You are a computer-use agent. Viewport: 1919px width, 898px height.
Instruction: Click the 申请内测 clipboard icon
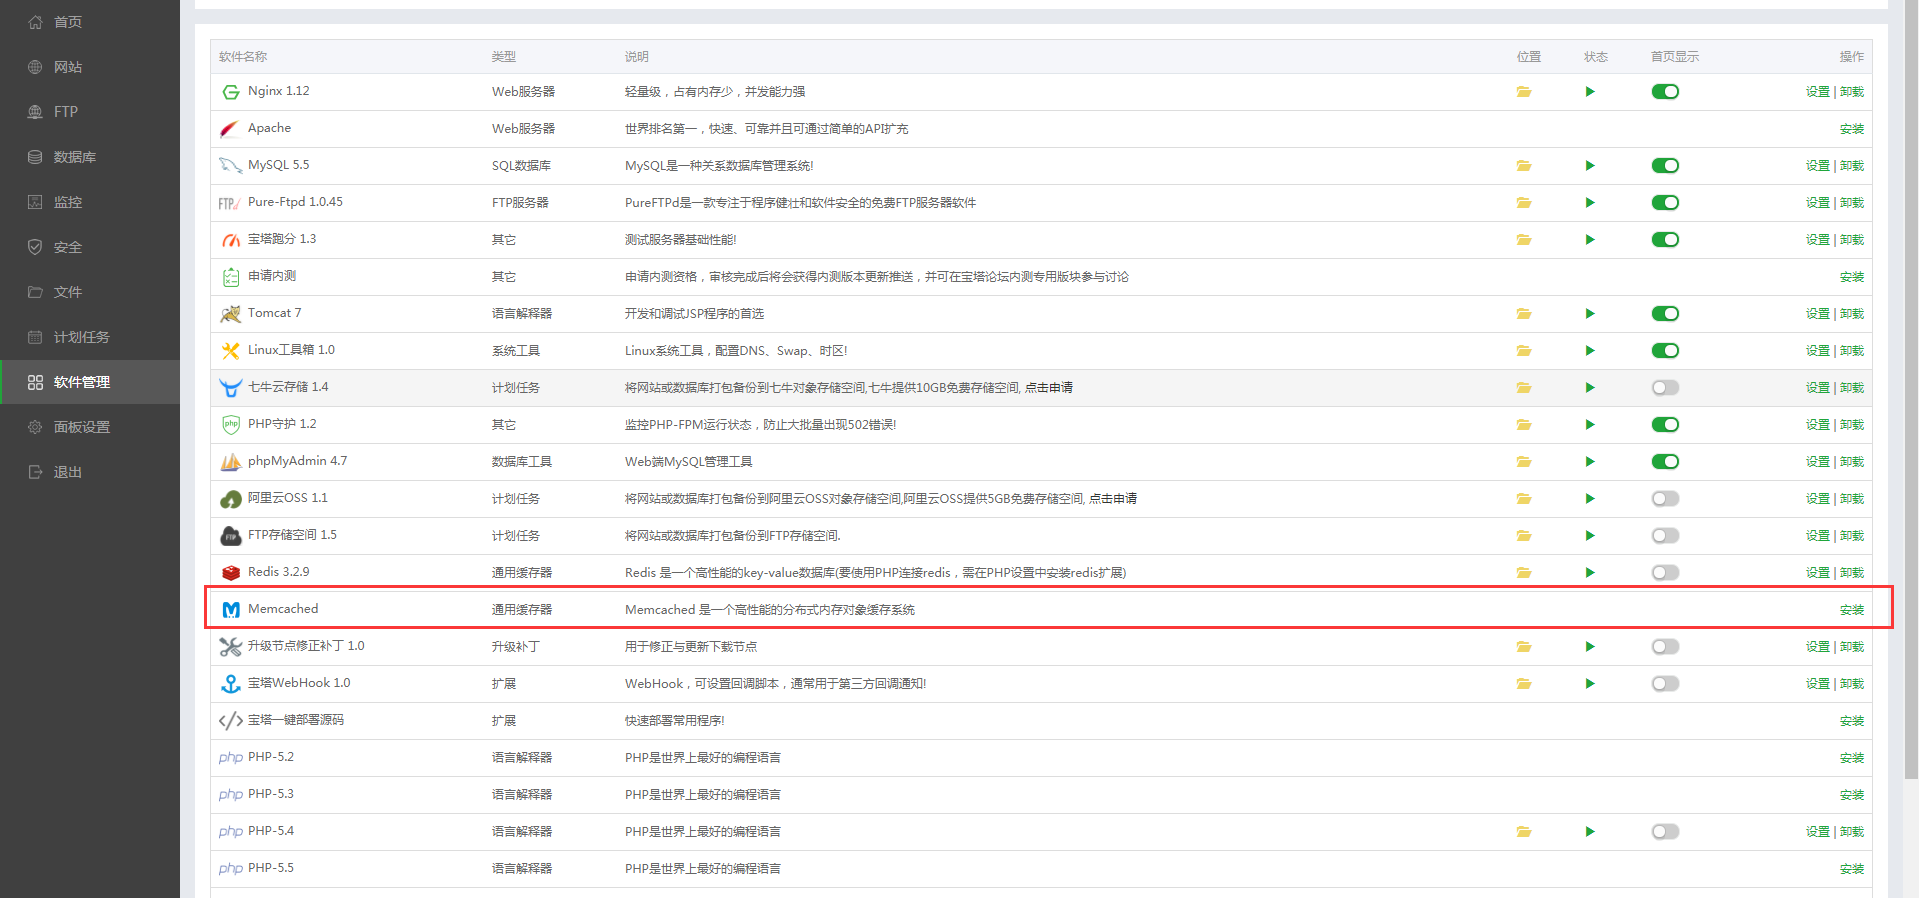pyautogui.click(x=231, y=277)
